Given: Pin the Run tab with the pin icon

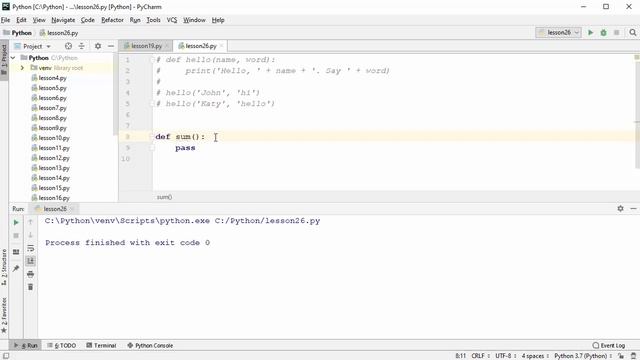Looking at the screenshot, I should click(x=16, y=268).
